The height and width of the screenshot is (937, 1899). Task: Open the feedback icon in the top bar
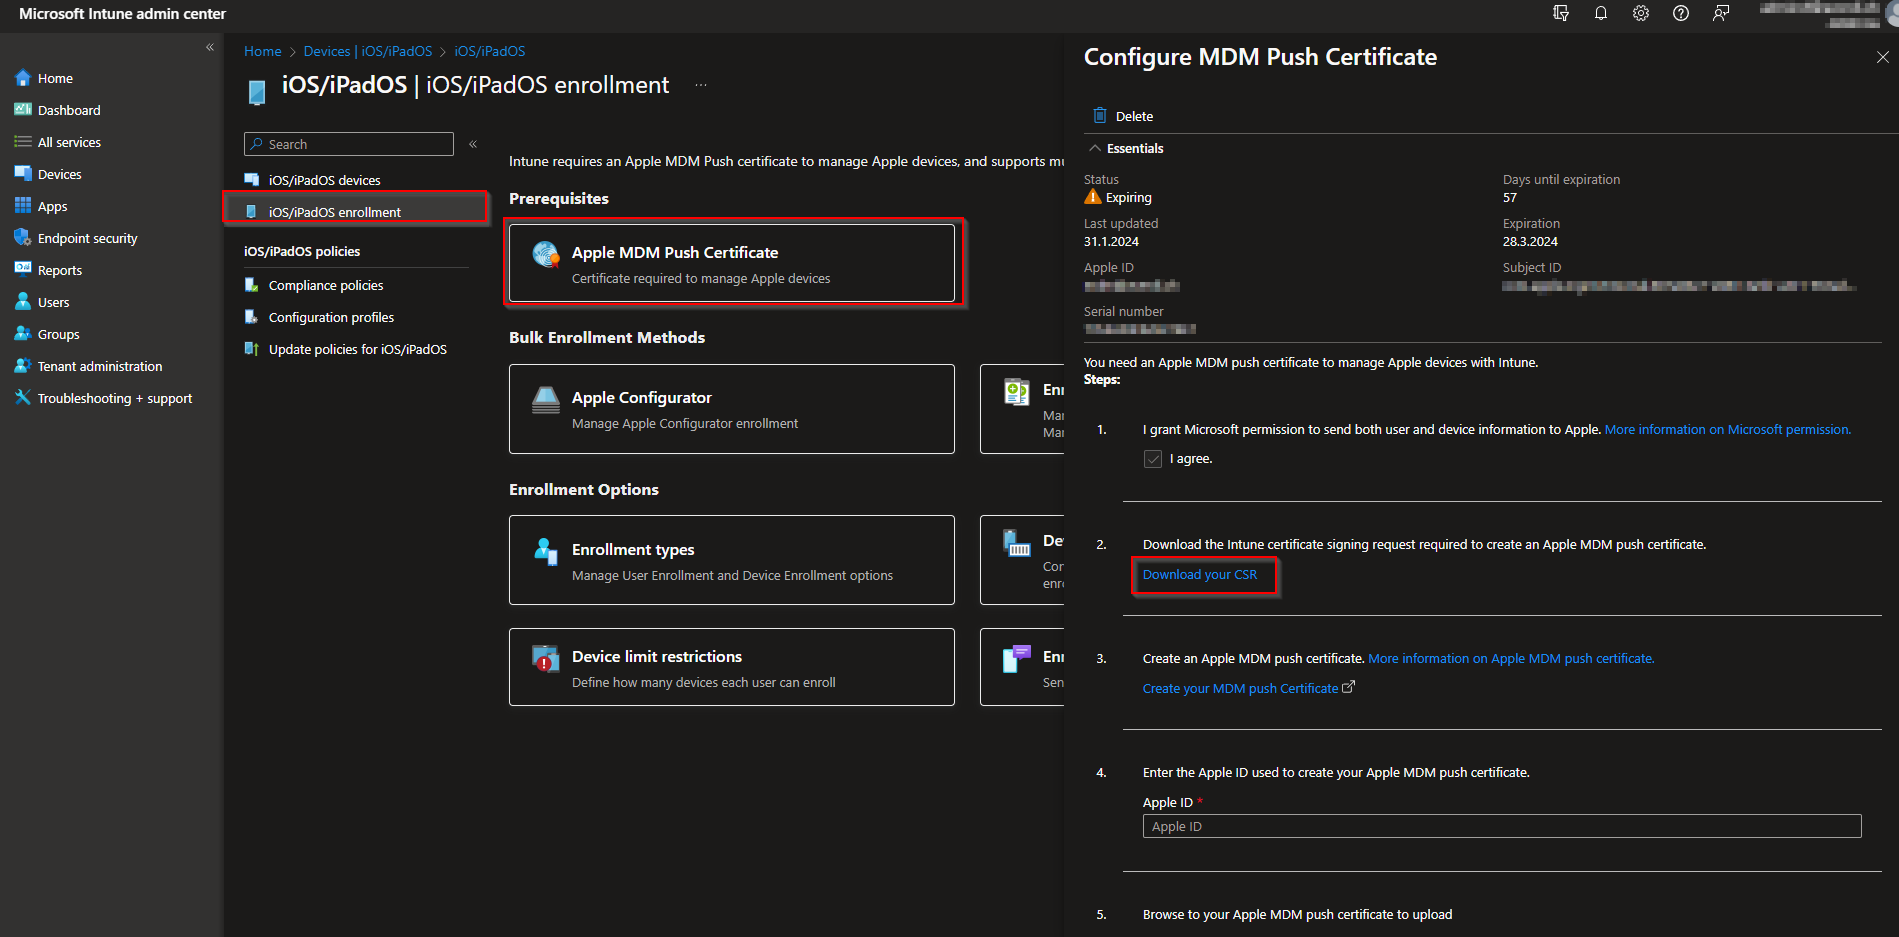[x=1720, y=13]
